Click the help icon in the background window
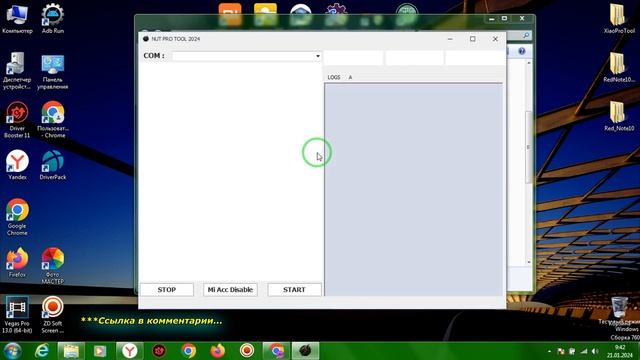 522,51
